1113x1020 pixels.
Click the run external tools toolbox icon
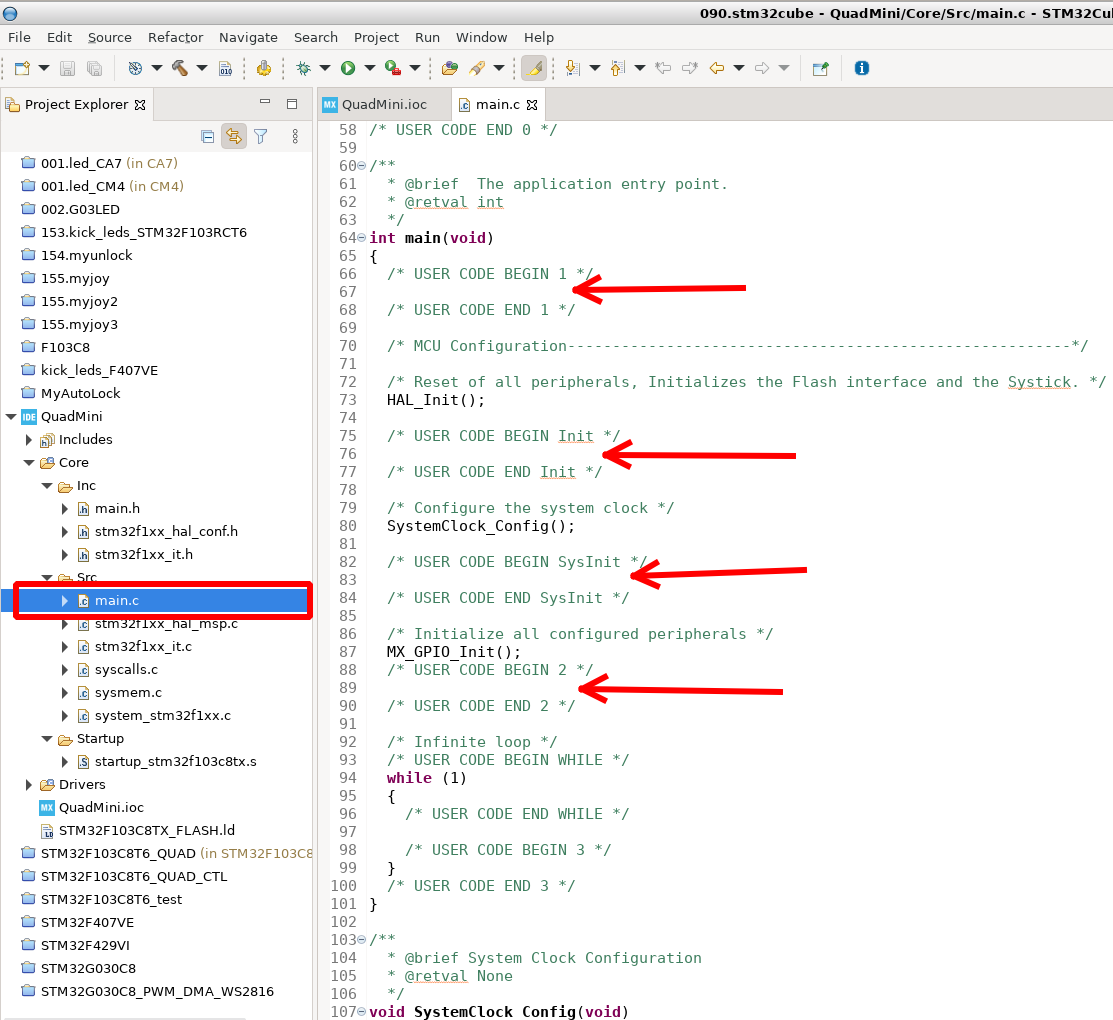(393, 68)
